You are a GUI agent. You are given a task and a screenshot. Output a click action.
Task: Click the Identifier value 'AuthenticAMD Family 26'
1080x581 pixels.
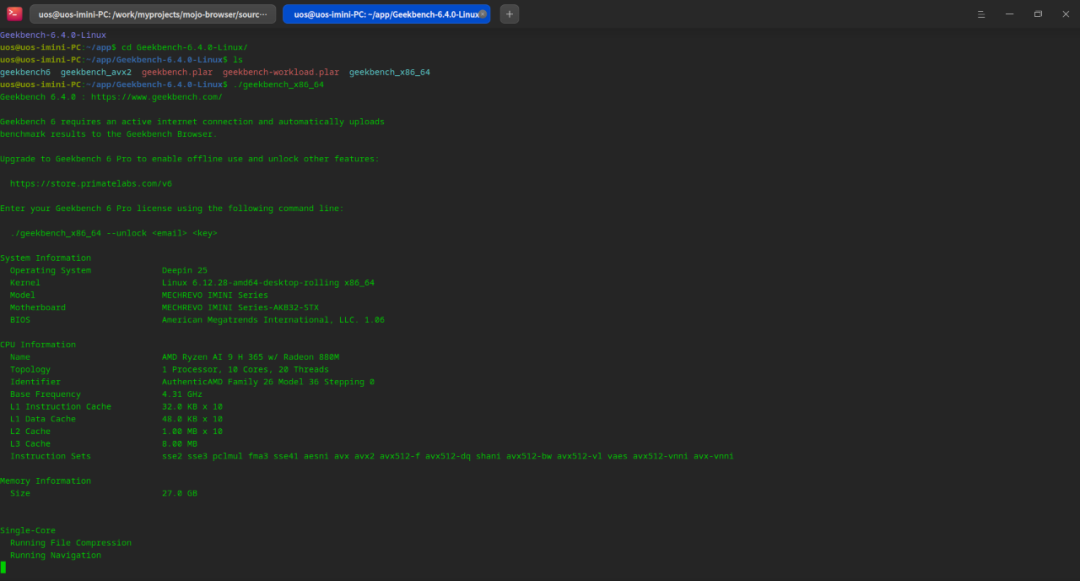click(x=268, y=382)
